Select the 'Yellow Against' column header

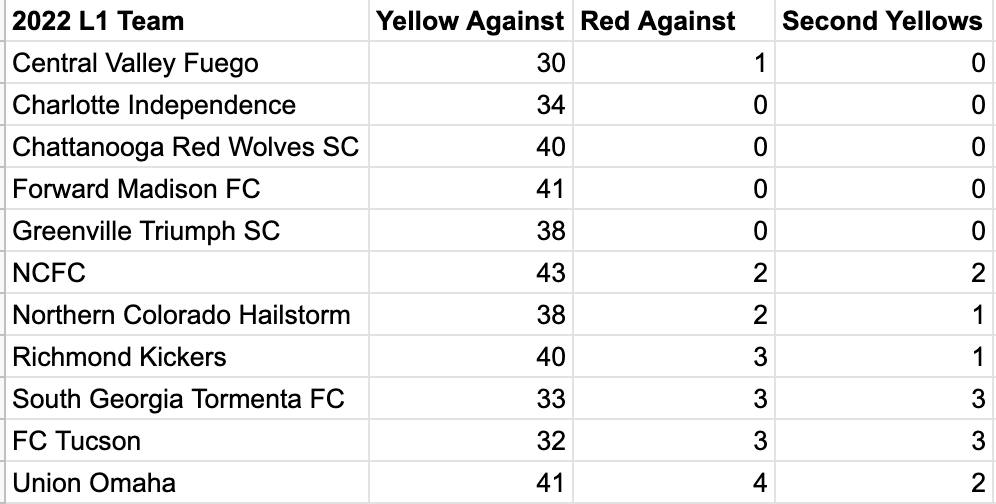(469, 21)
